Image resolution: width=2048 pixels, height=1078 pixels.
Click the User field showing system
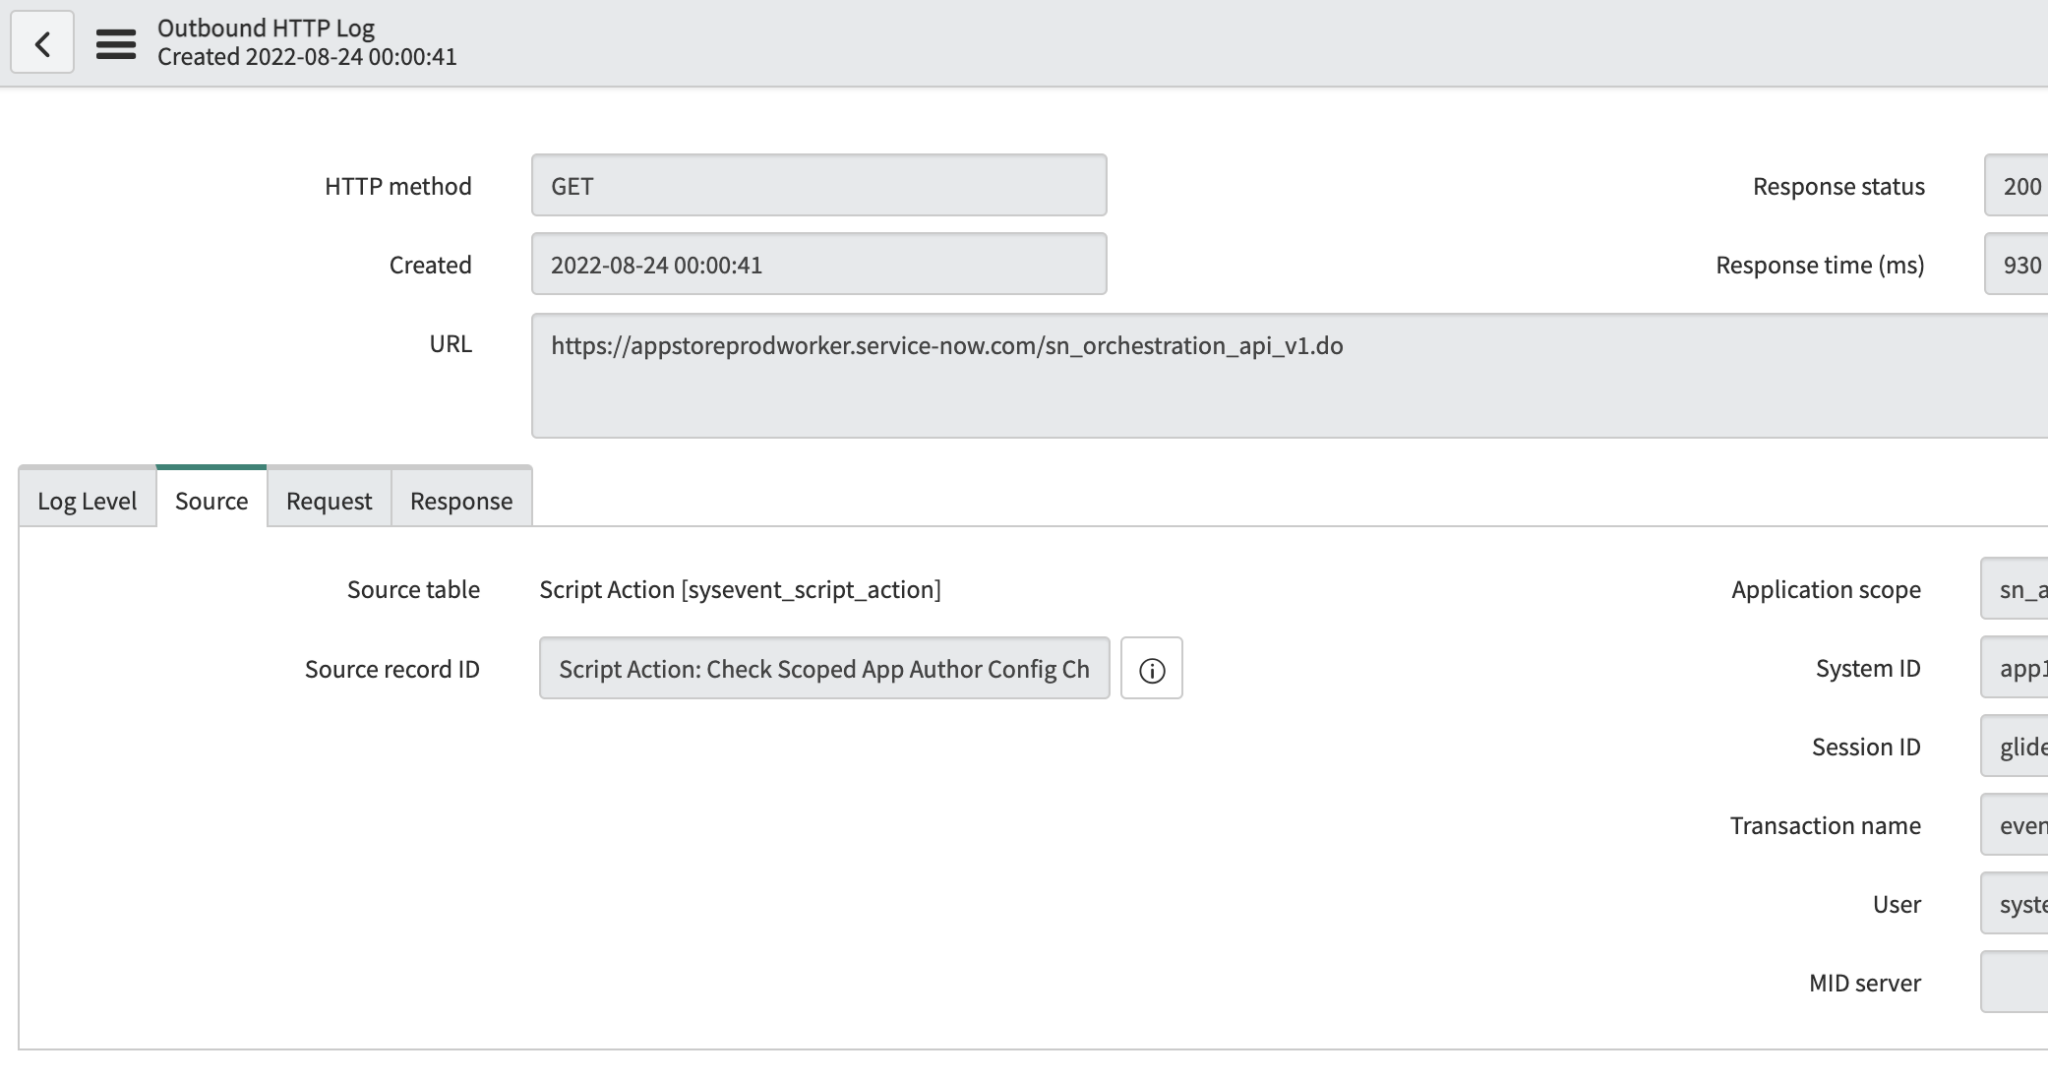pyautogui.click(x=2020, y=903)
